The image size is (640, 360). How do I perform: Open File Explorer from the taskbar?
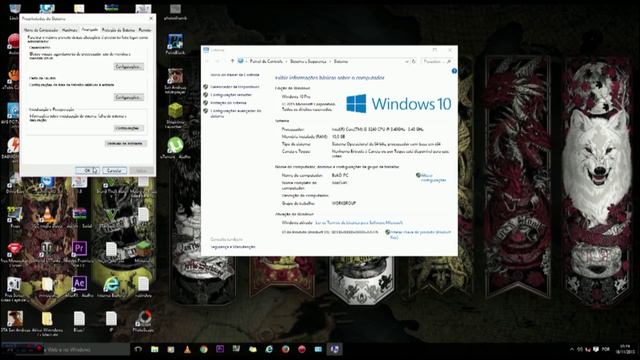(x=154, y=349)
